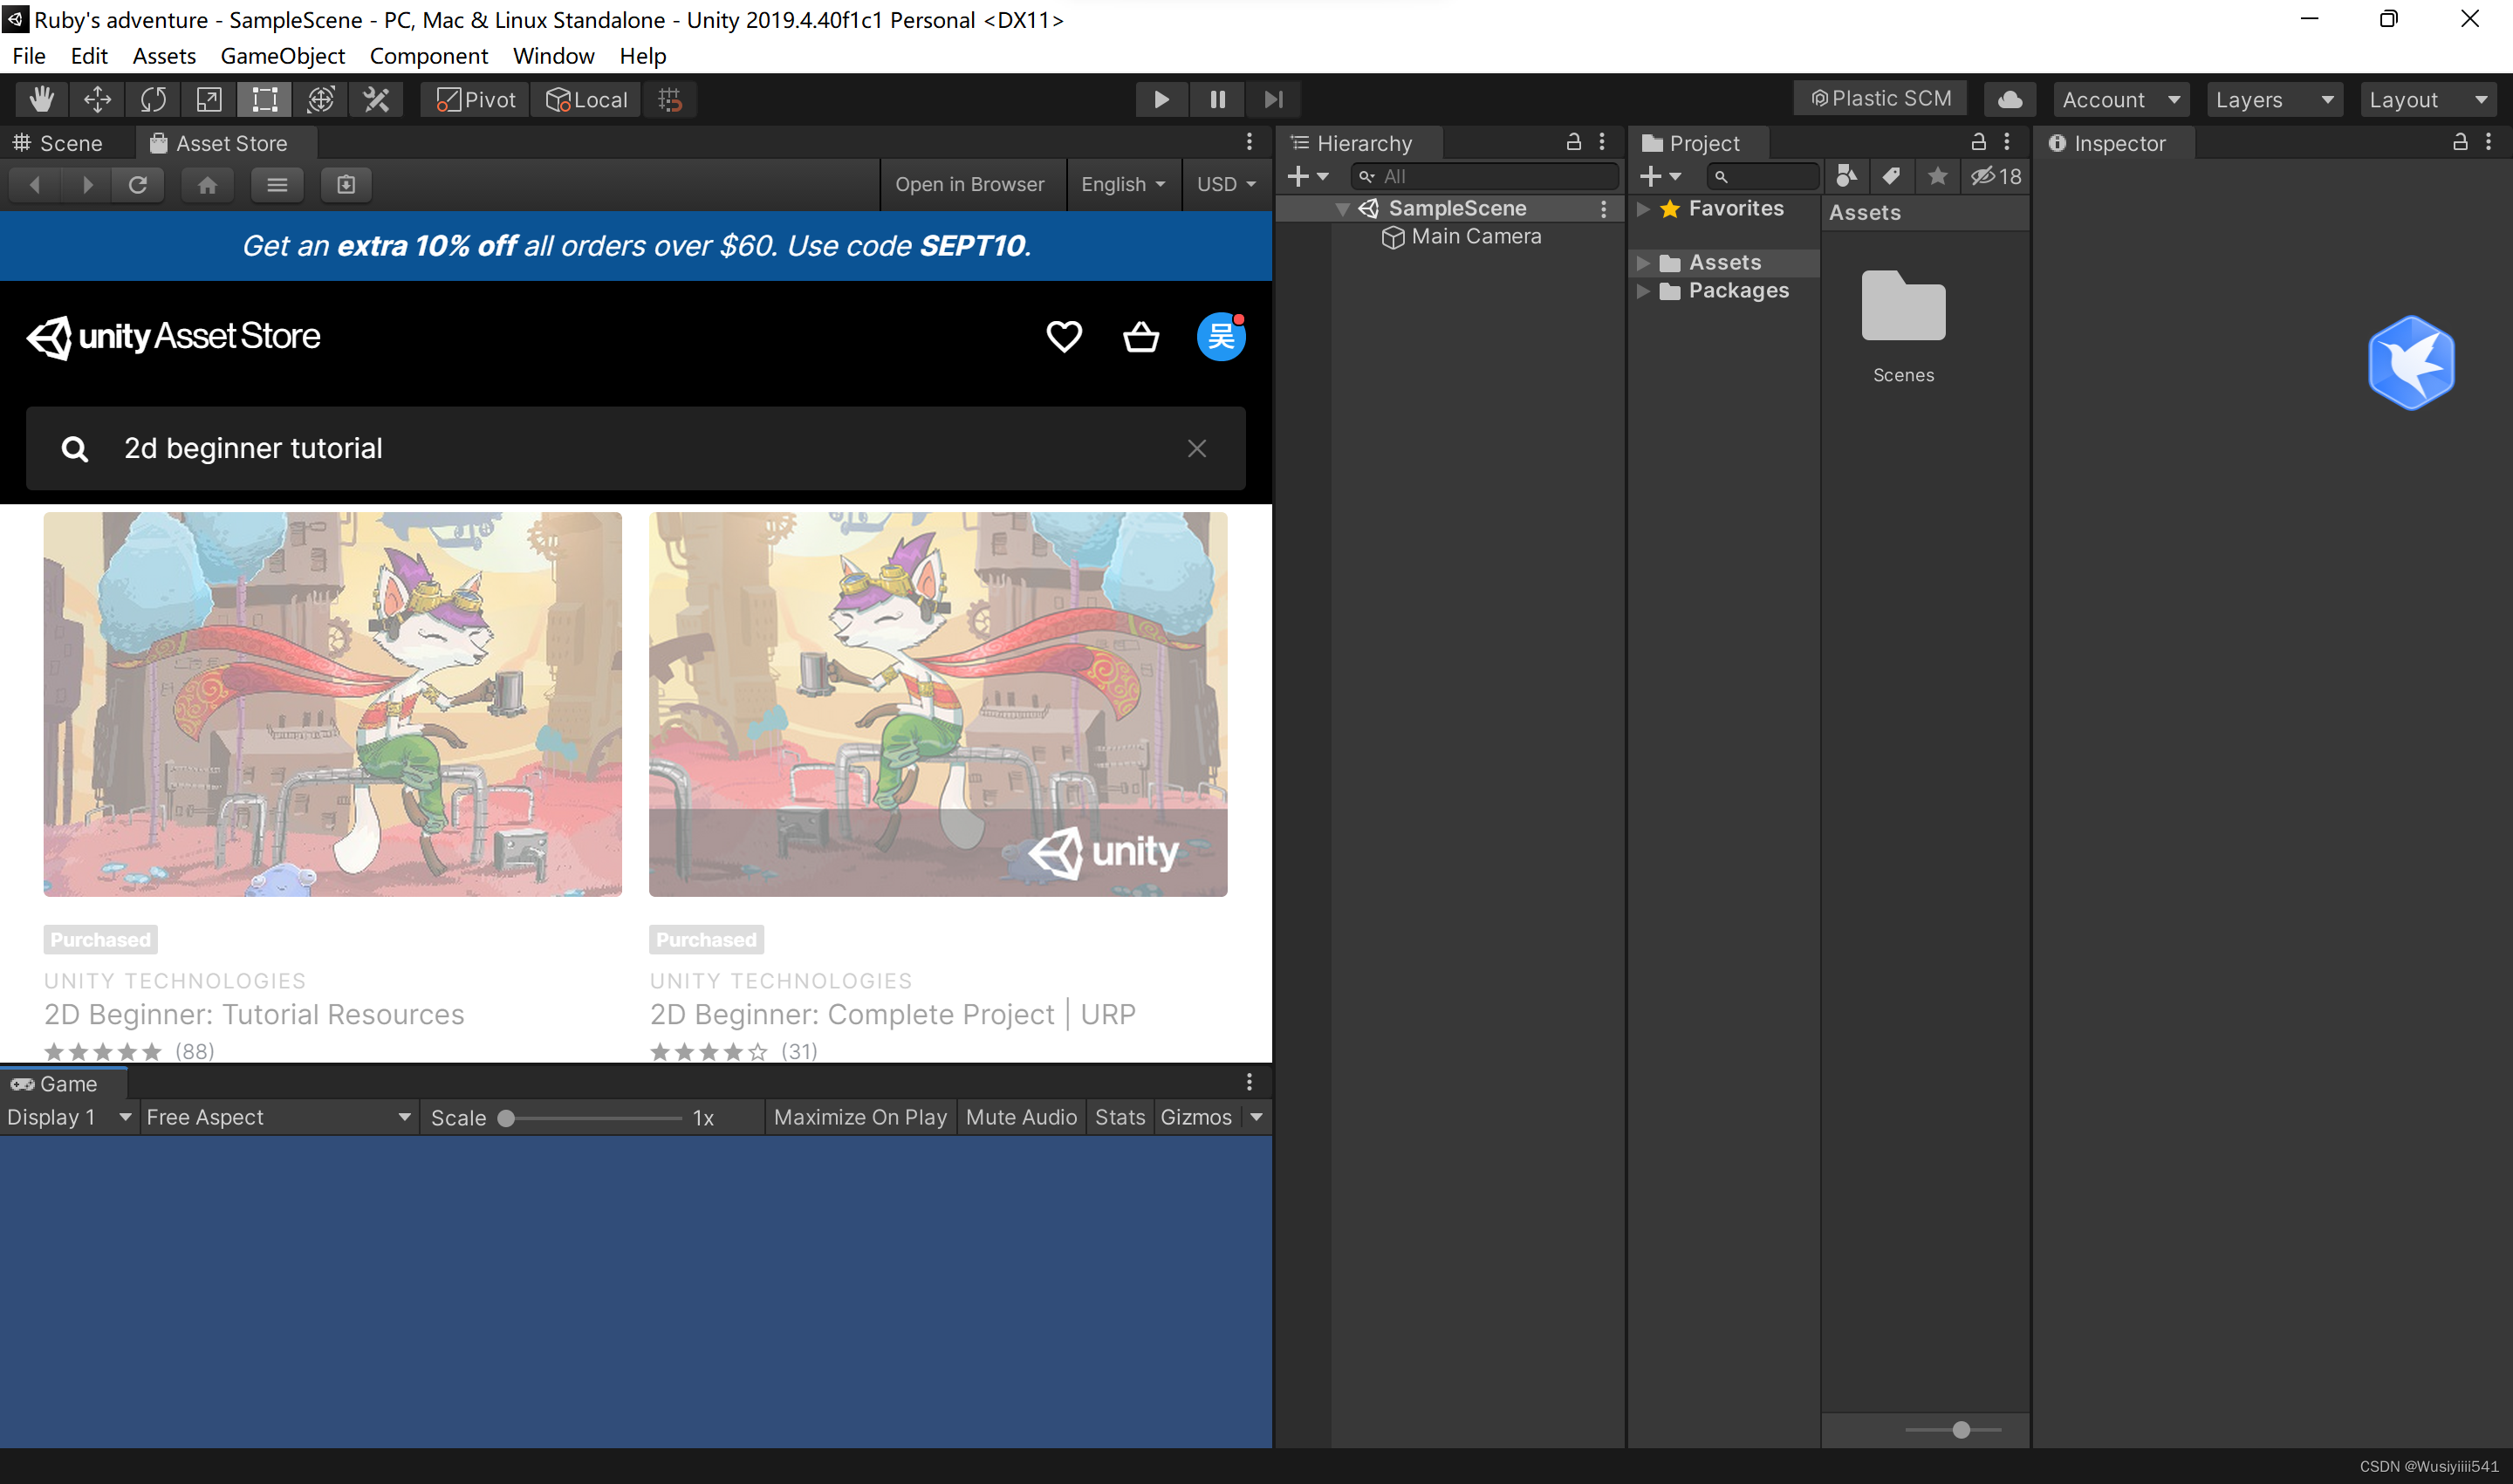Open the Asset Store shopping cart

click(1140, 336)
